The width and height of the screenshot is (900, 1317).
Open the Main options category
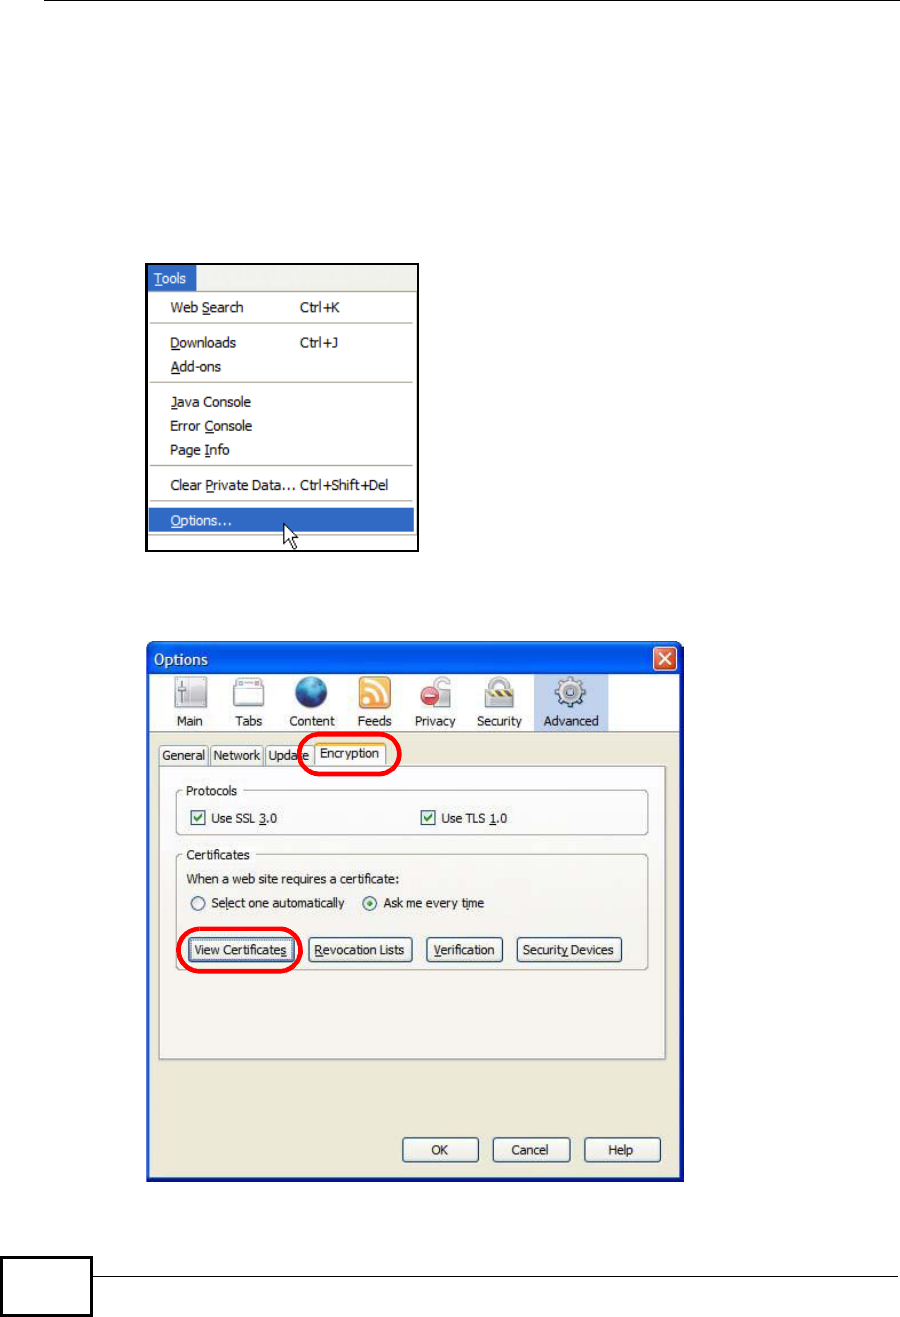[x=190, y=702]
